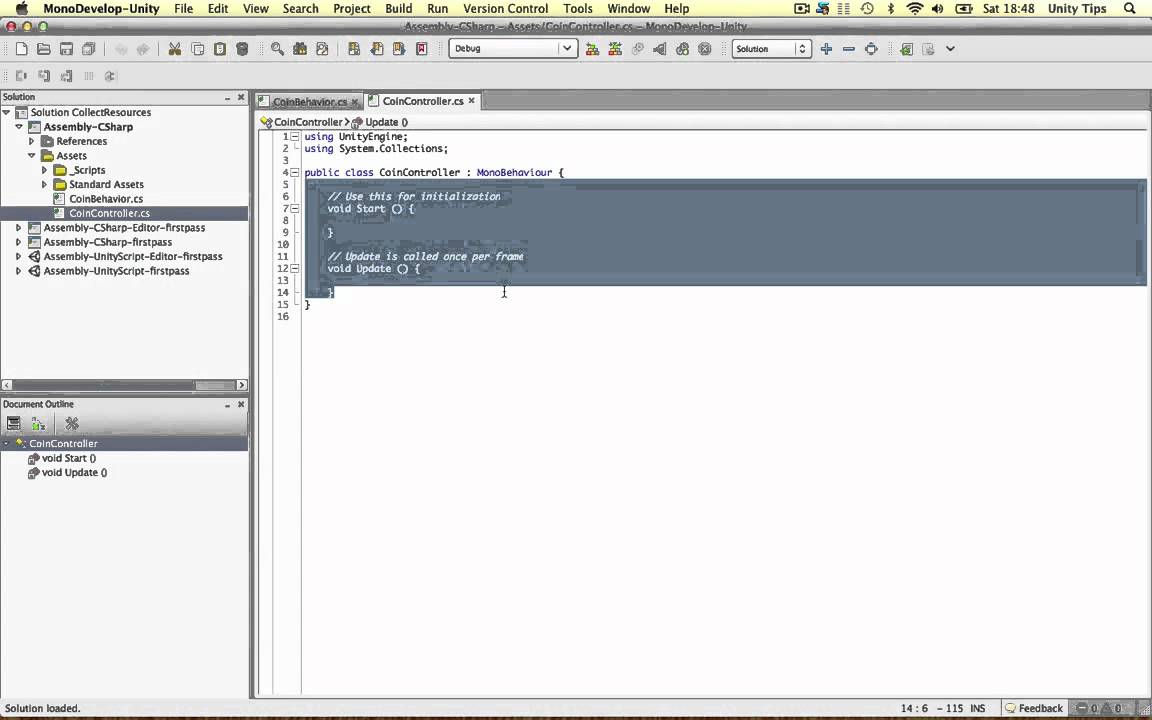Image resolution: width=1152 pixels, height=720 pixels.
Task: Open the Tools menu
Action: tap(577, 9)
